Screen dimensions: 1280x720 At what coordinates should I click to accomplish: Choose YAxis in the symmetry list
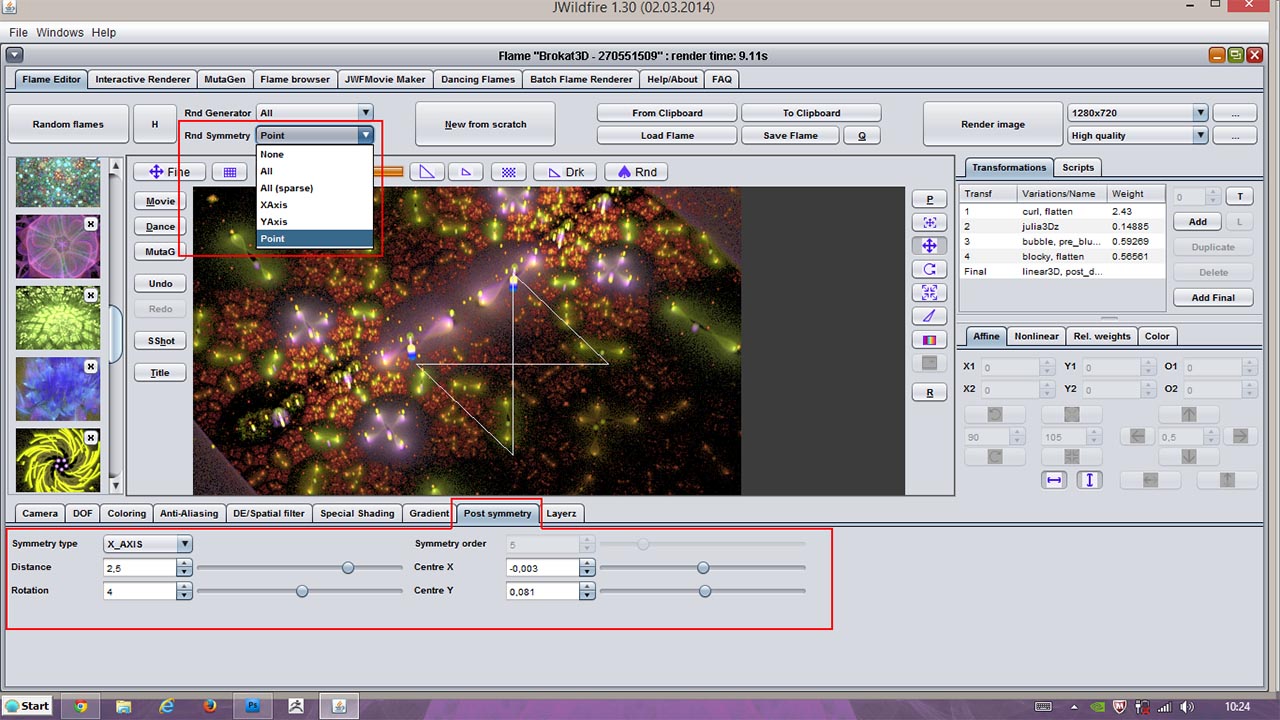point(315,222)
